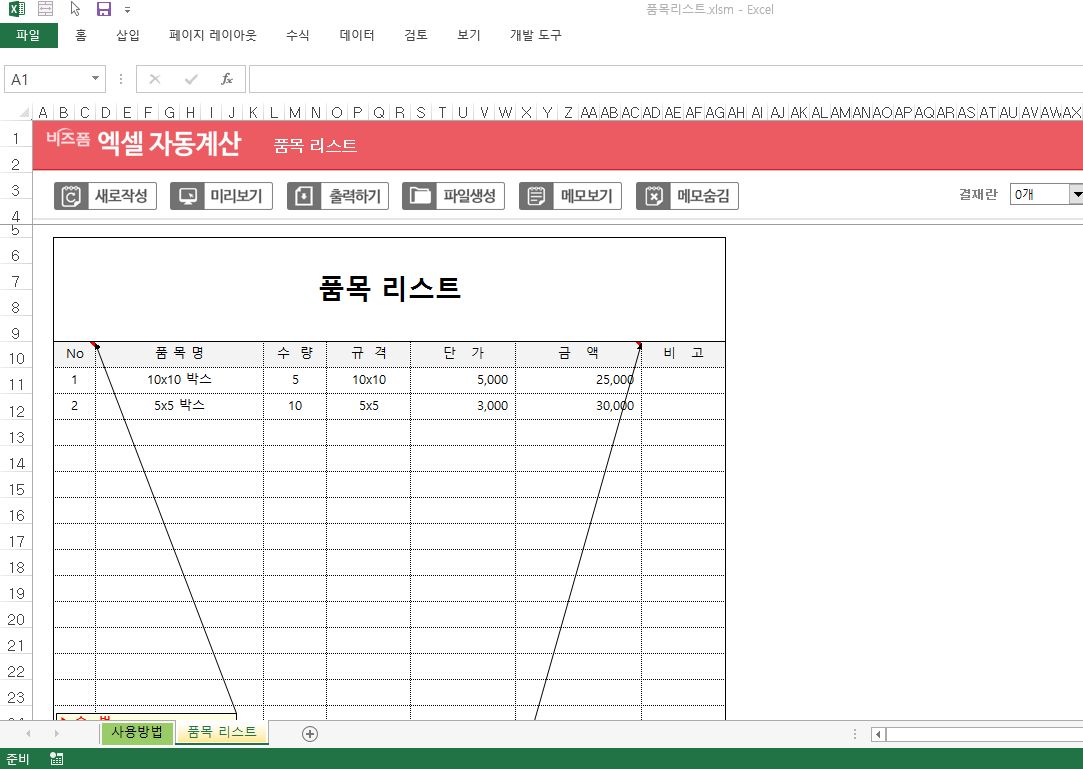Image resolution: width=1083 pixels, height=769 pixels.
Task: Click the 파일생성 button
Action: click(x=454, y=196)
